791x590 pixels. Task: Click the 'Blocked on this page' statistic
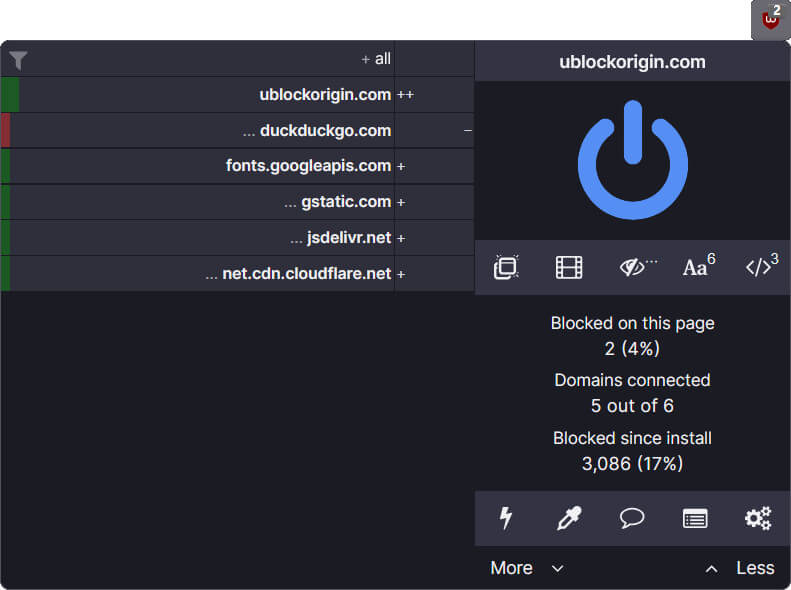(633, 336)
